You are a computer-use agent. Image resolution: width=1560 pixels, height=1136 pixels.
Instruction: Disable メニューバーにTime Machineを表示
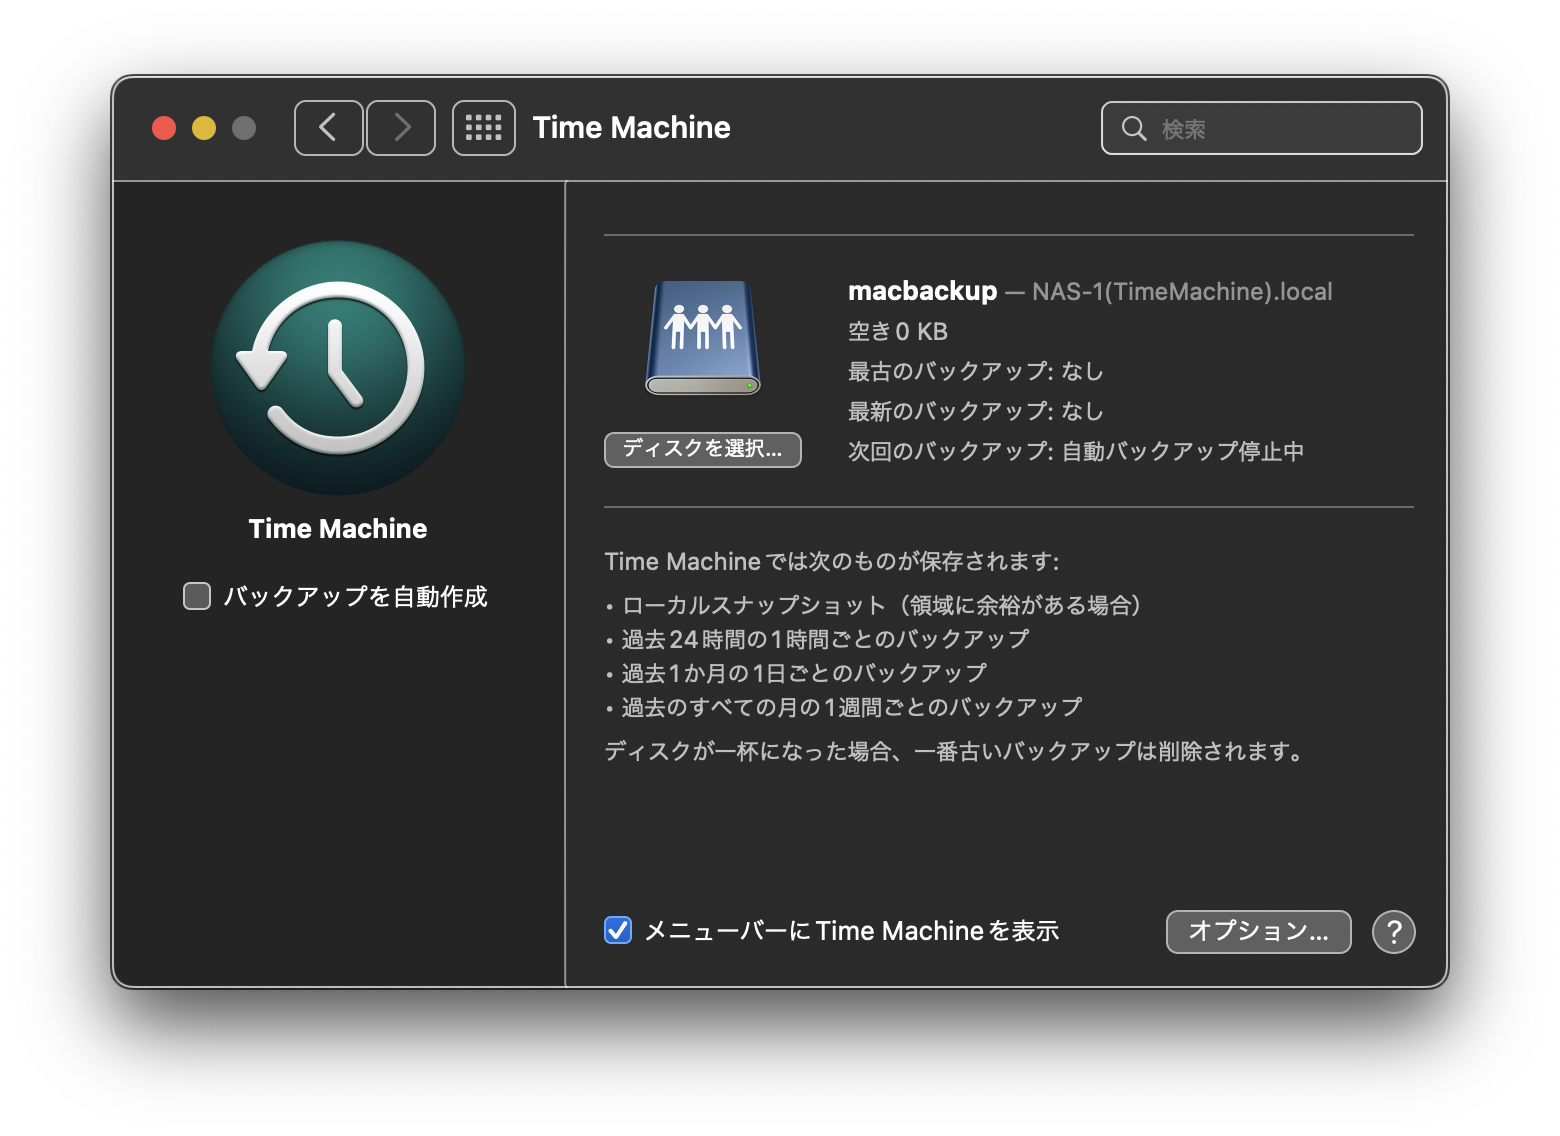(x=617, y=930)
